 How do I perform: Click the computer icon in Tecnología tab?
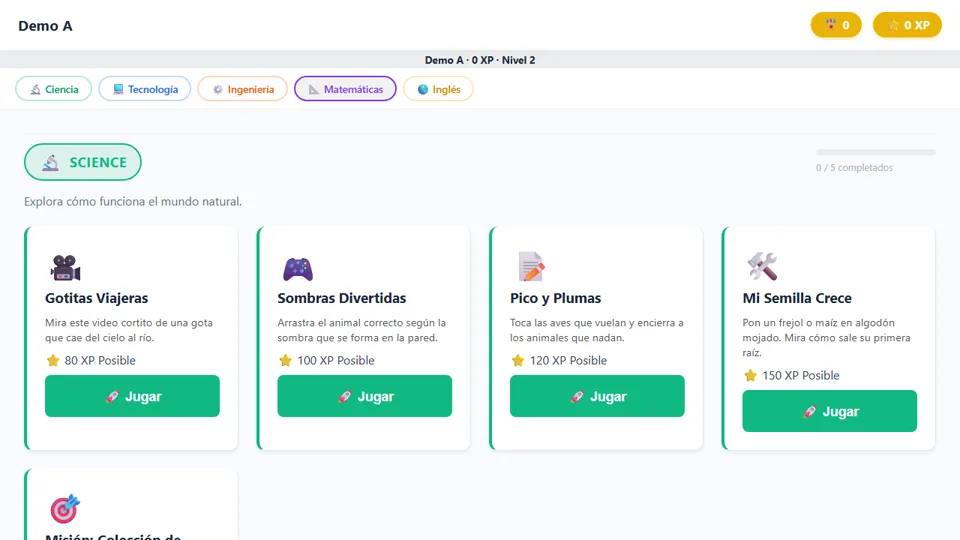coord(118,89)
